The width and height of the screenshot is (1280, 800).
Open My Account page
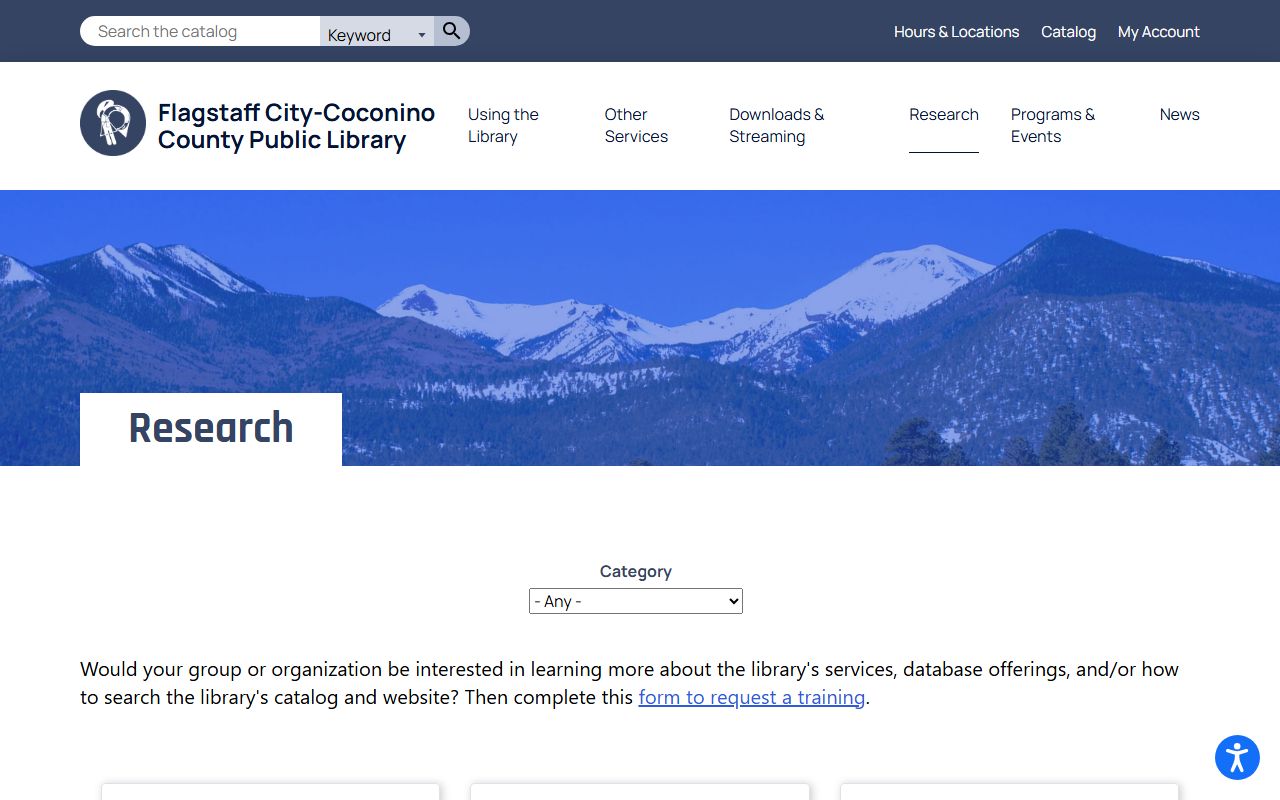1158,32
